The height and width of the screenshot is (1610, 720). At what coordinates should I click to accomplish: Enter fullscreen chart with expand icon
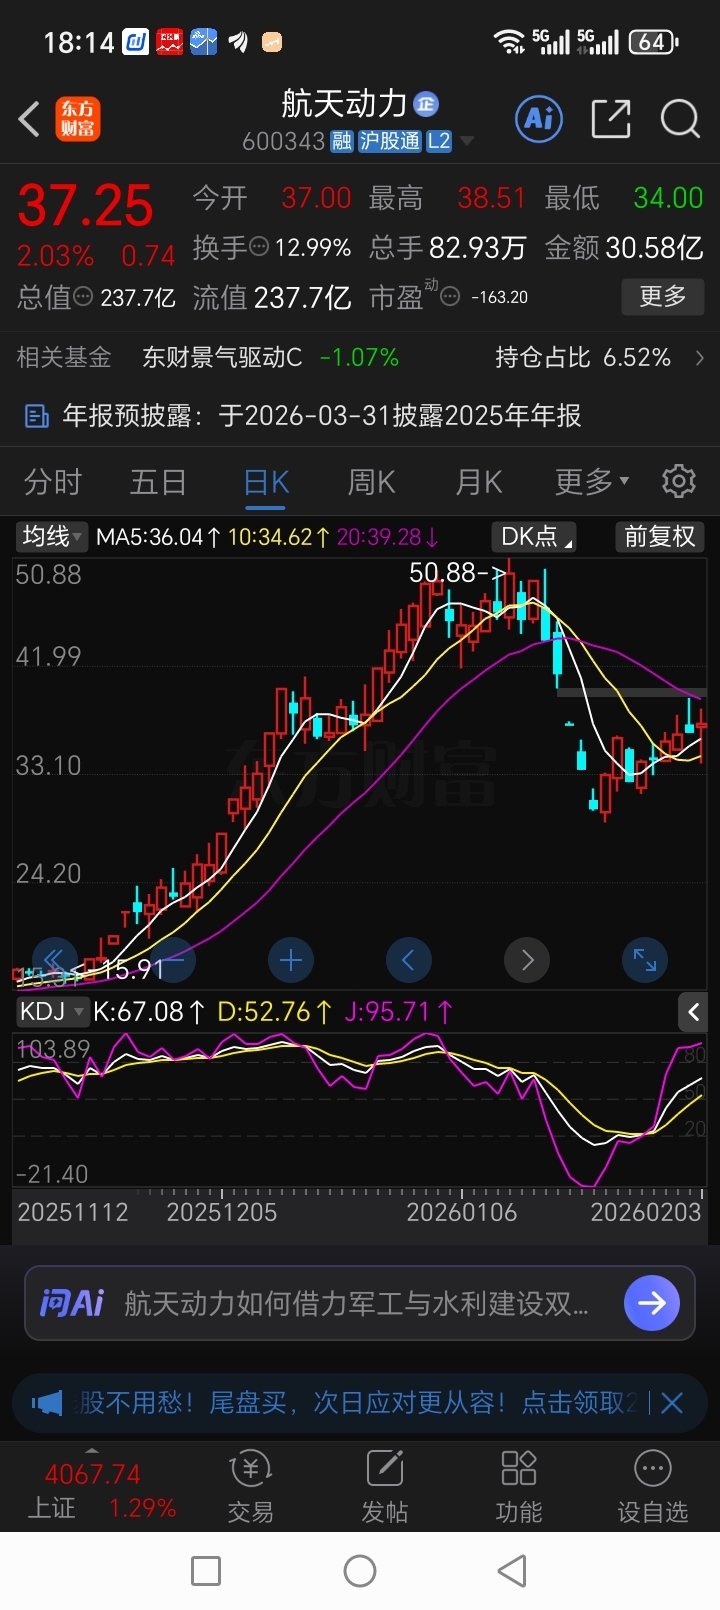(x=645, y=961)
